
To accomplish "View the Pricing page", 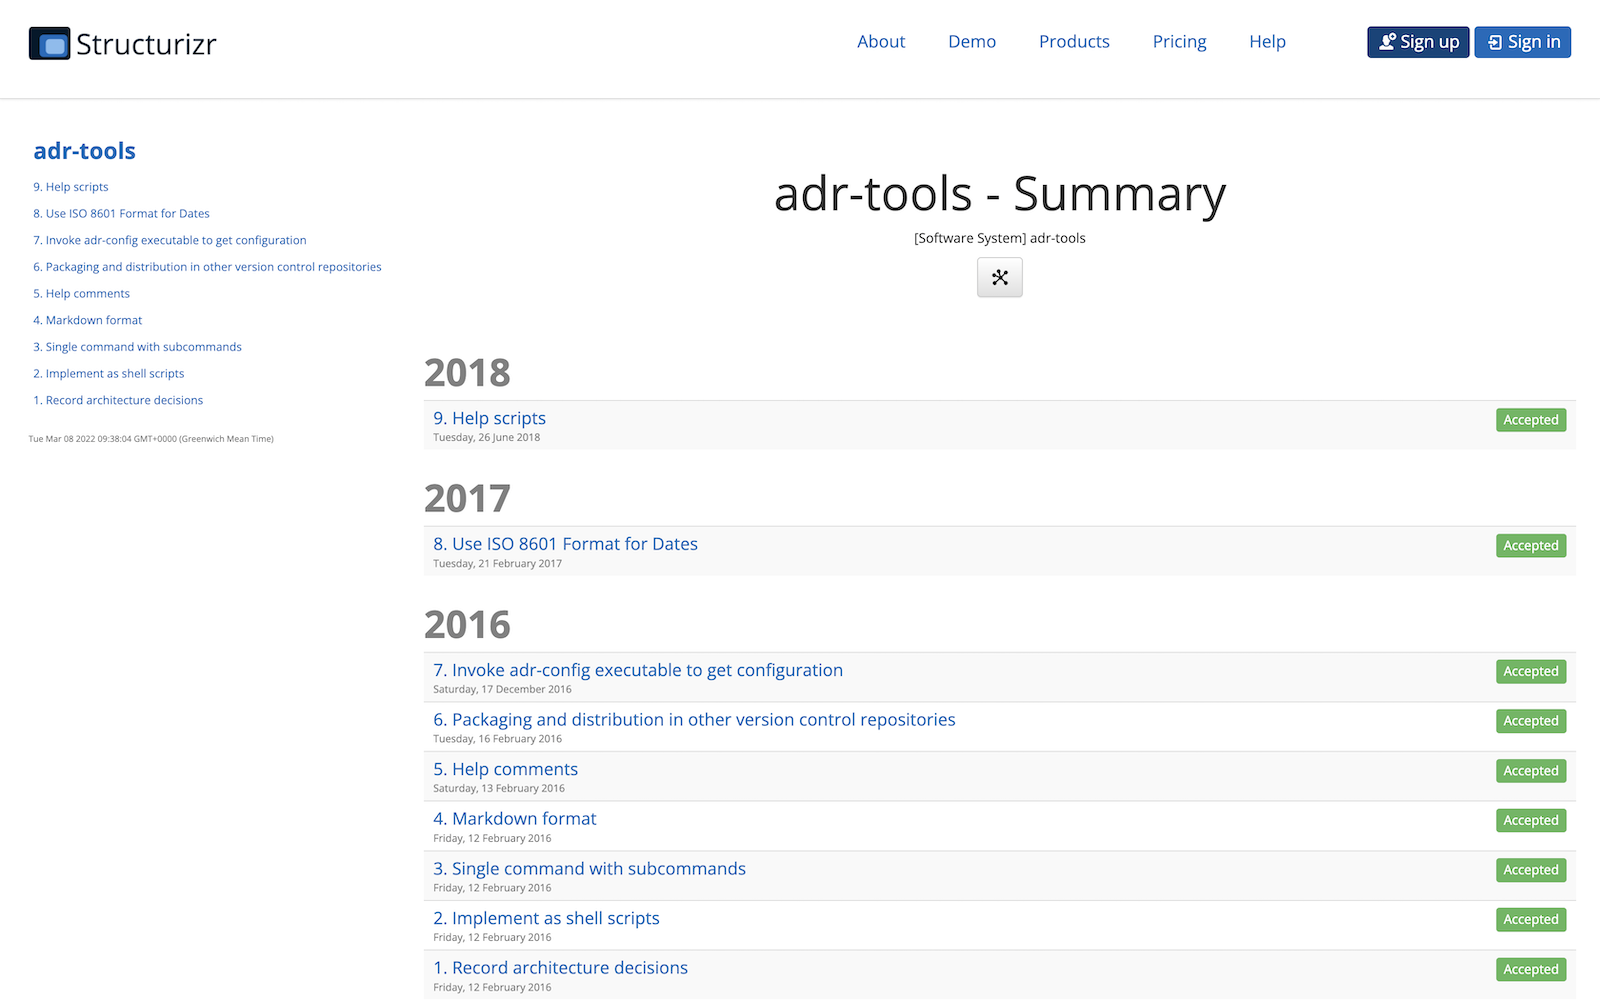I will [1179, 41].
